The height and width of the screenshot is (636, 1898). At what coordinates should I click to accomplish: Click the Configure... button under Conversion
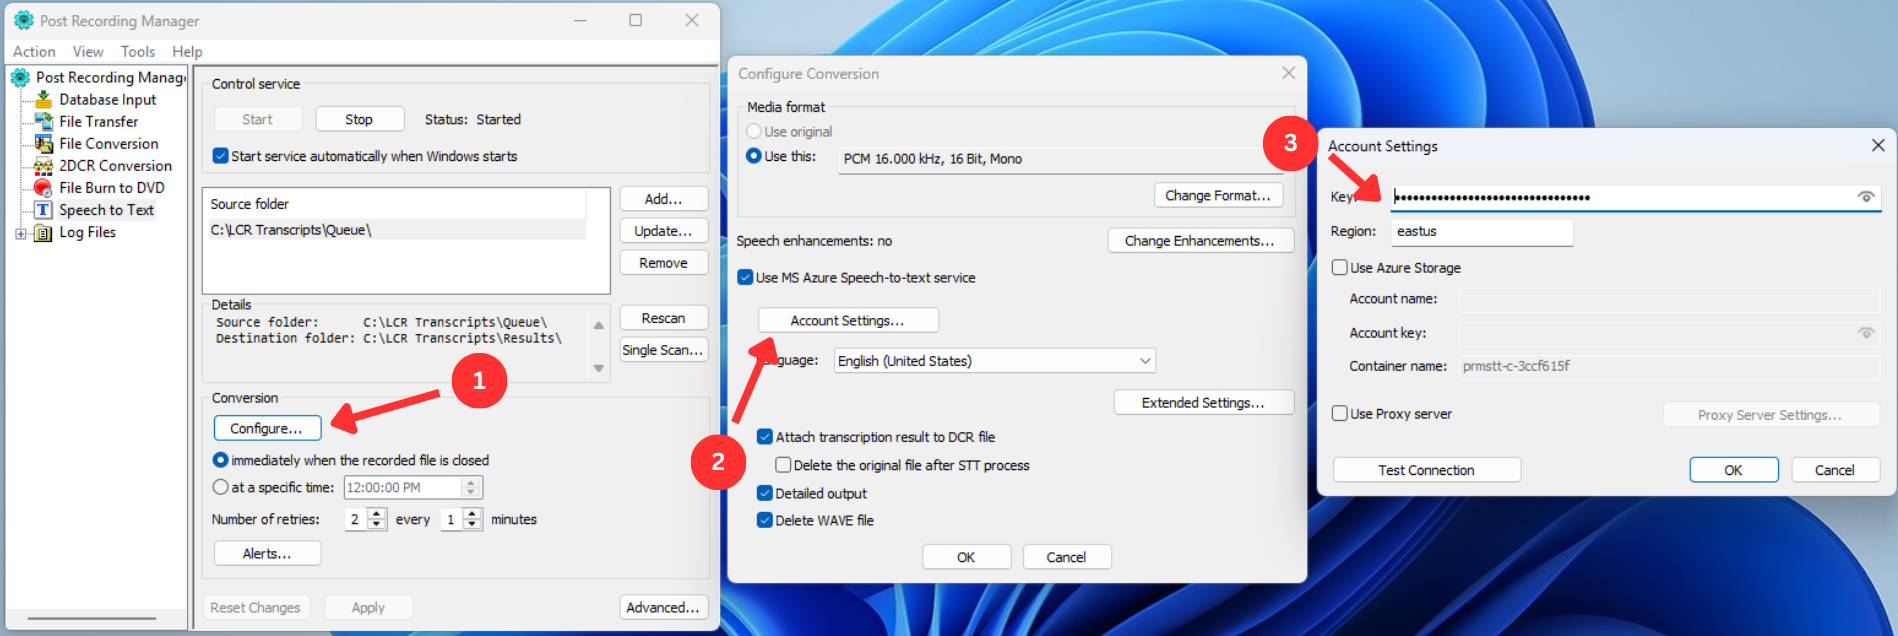tap(267, 428)
